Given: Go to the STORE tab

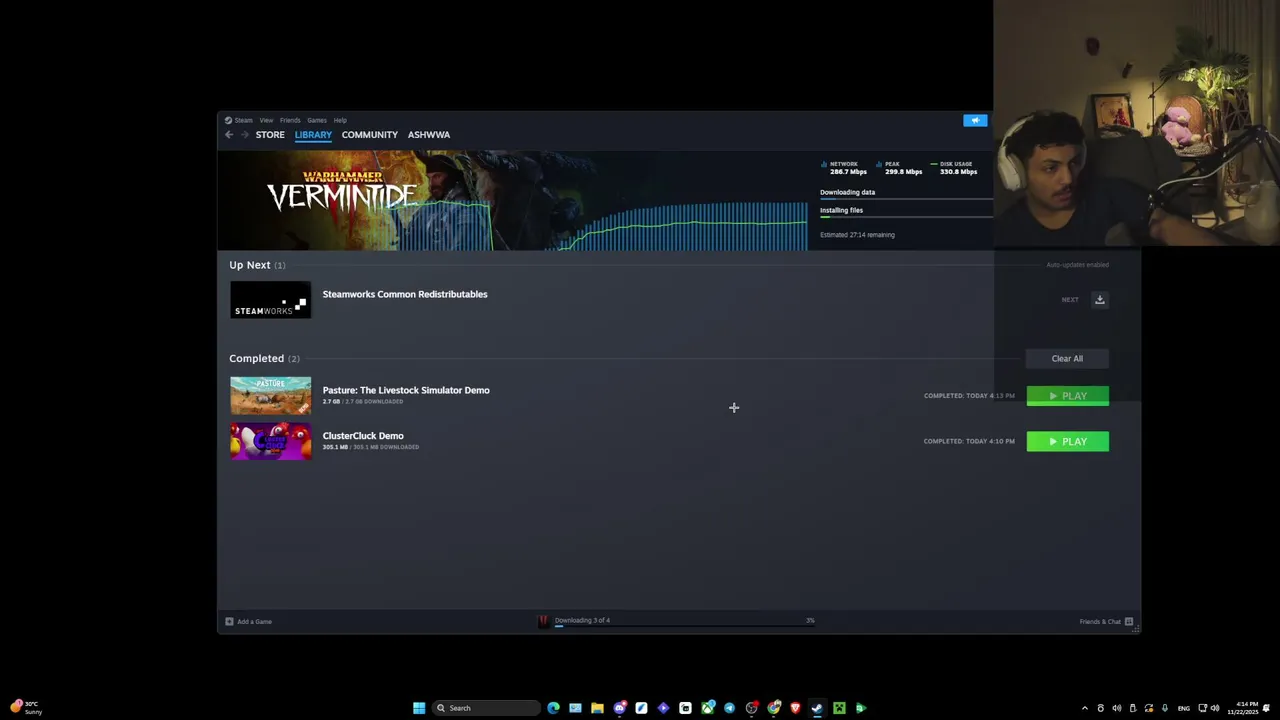Looking at the screenshot, I should click(270, 135).
